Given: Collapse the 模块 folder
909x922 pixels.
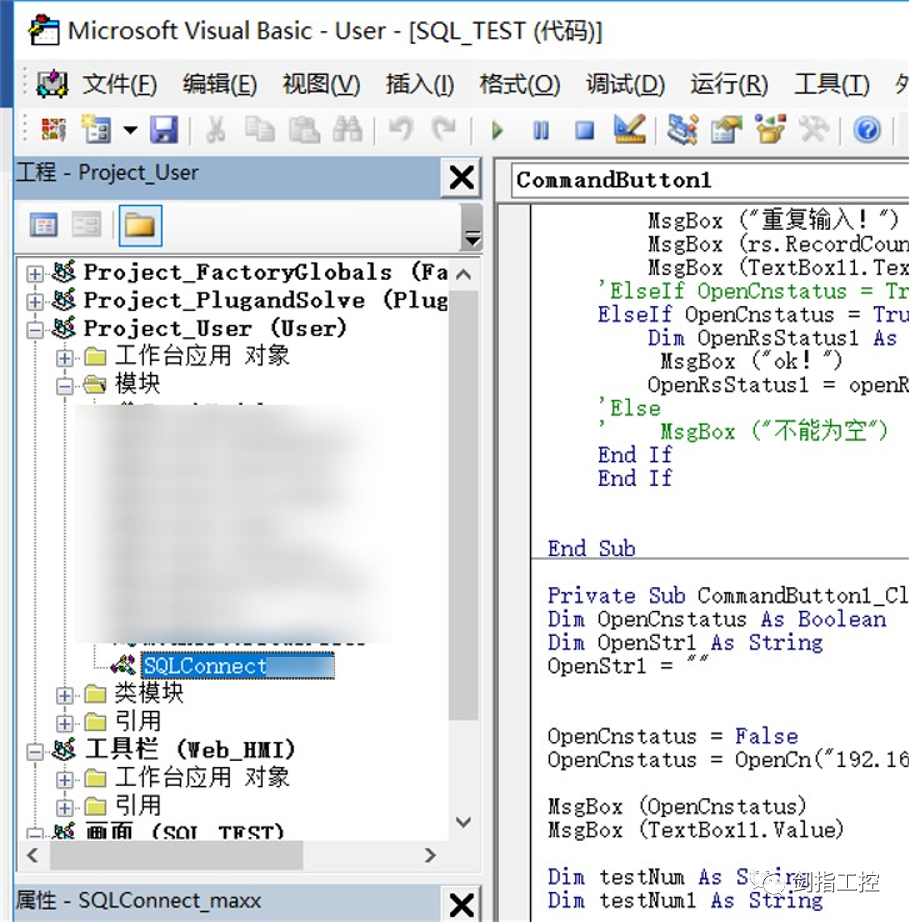Looking at the screenshot, I should point(63,383).
